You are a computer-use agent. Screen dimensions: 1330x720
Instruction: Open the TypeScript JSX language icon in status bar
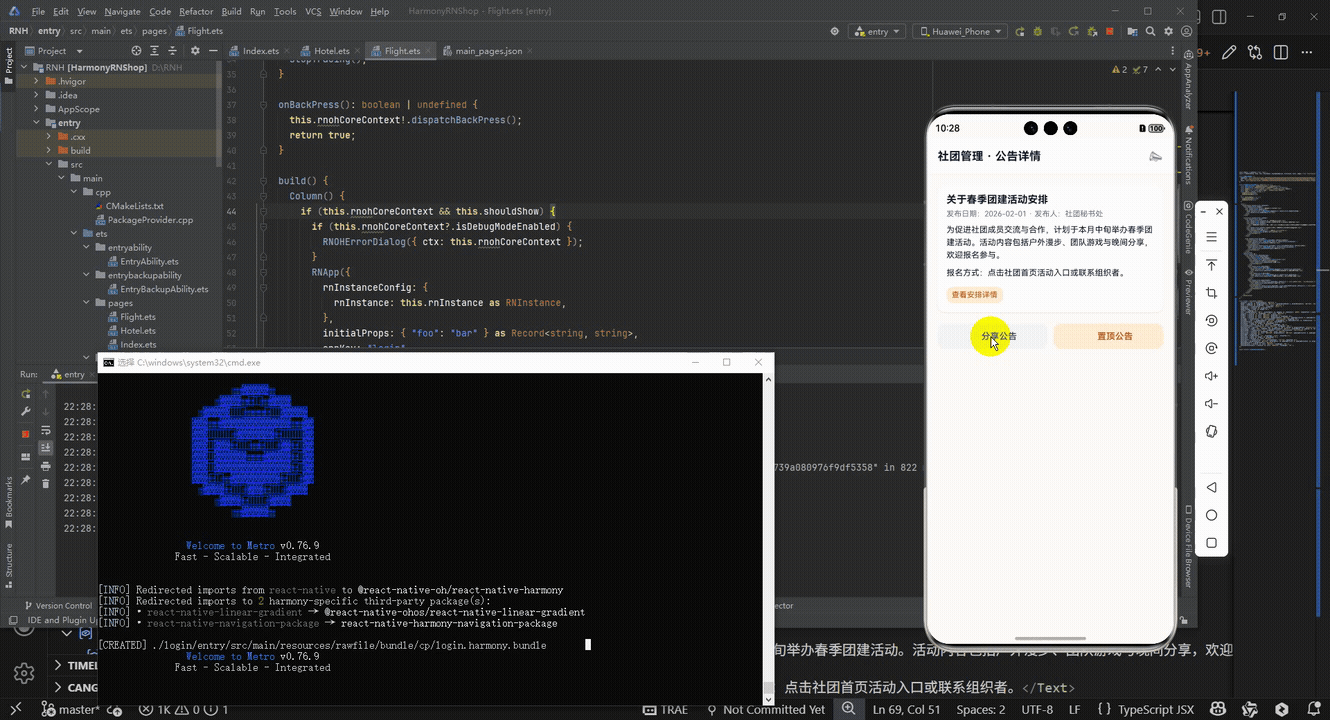(x=1147, y=709)
